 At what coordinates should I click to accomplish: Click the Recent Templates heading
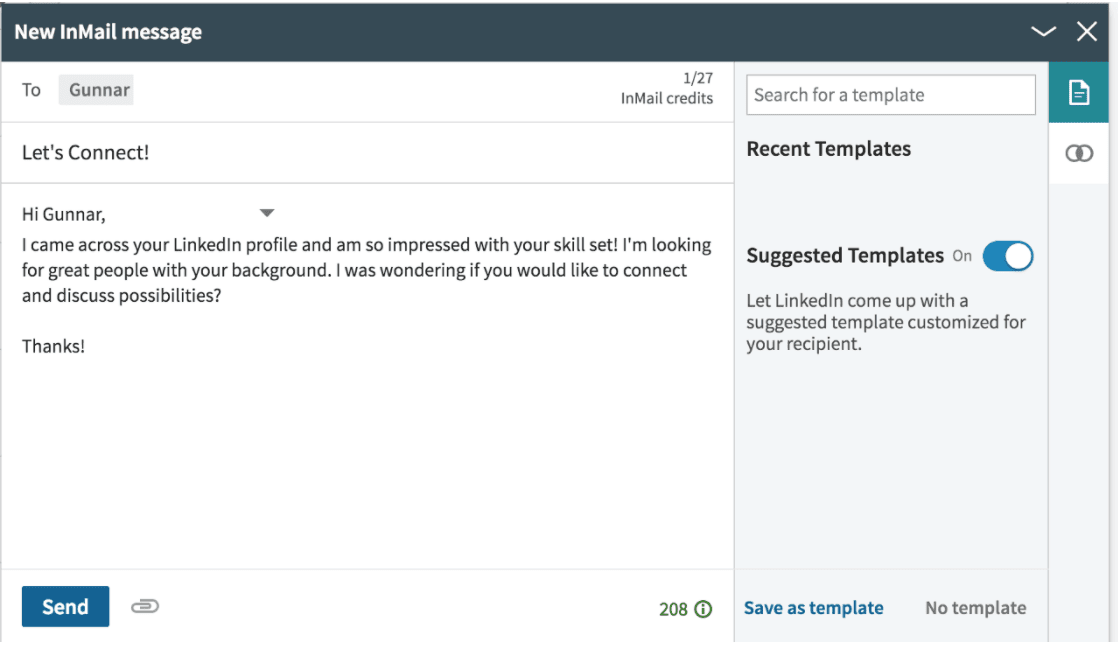(829, 149)
